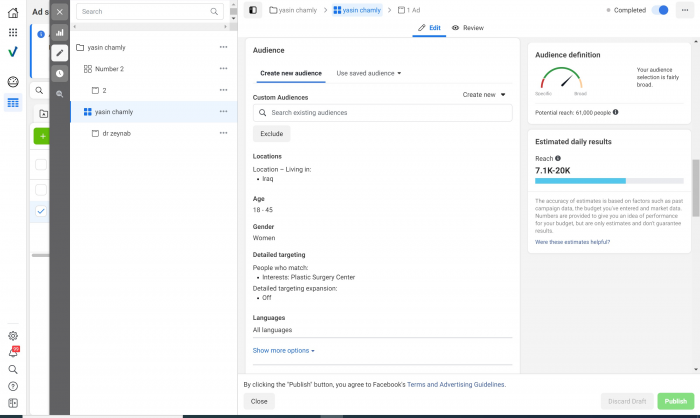Open the clock history icon in dark sidebar
The width and height of the screenshot is (700, 418).
(60, 73)
